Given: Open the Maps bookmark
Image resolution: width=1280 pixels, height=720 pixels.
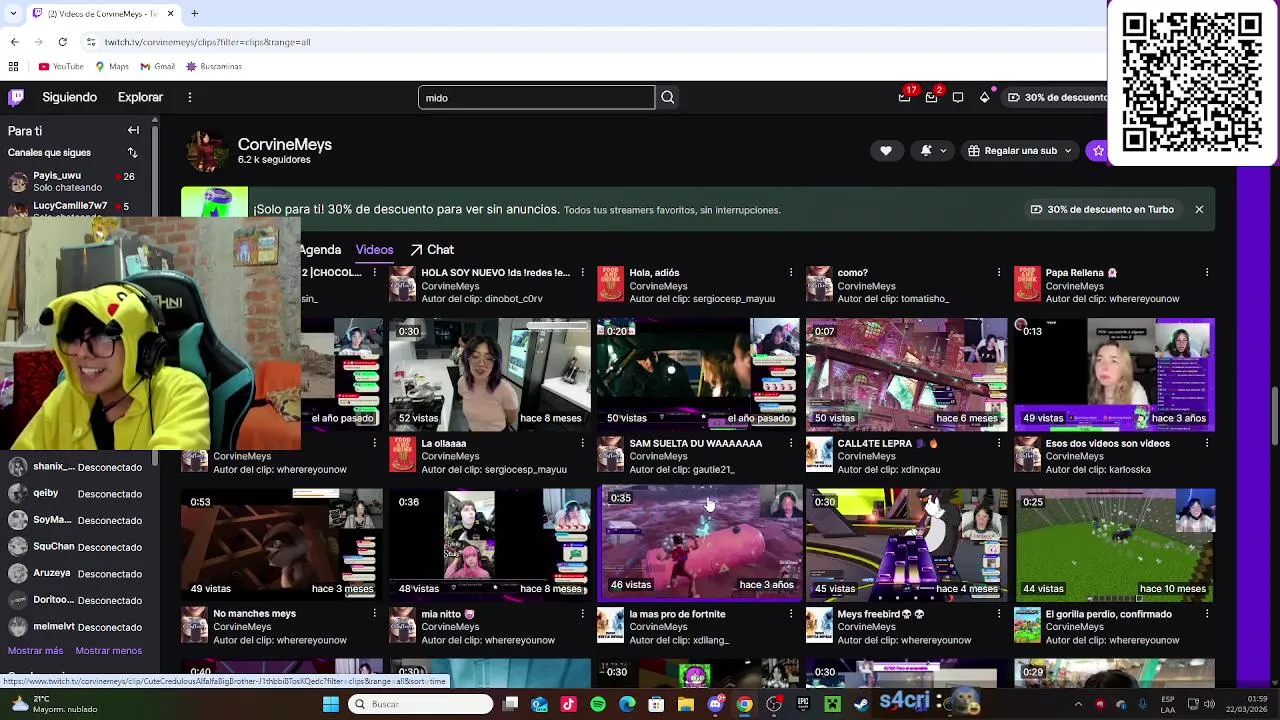Looking at the screenshot, I should pyautogui.click(x=112, y=67).
